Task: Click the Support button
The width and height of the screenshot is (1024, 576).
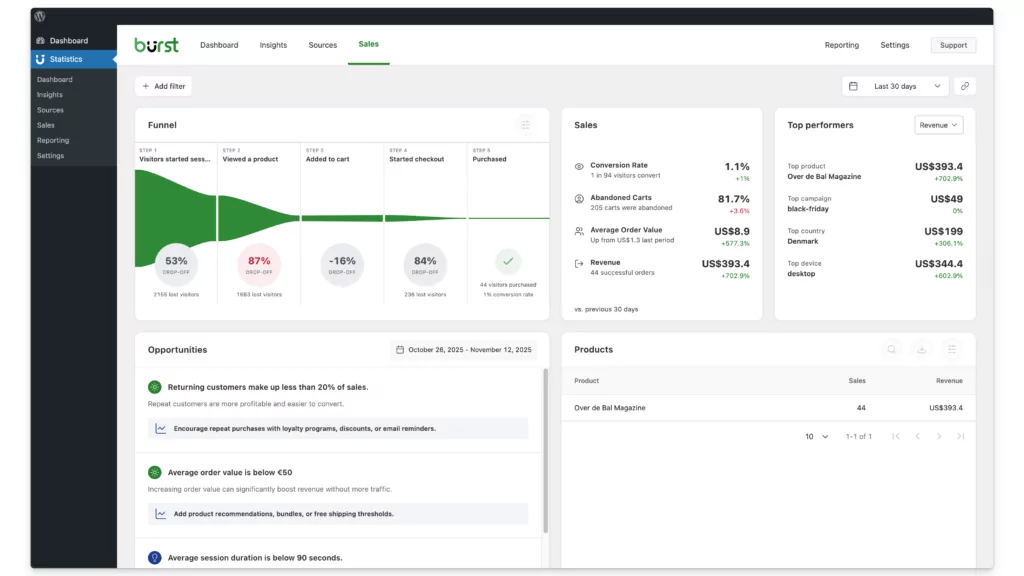Action: (952, 44)
